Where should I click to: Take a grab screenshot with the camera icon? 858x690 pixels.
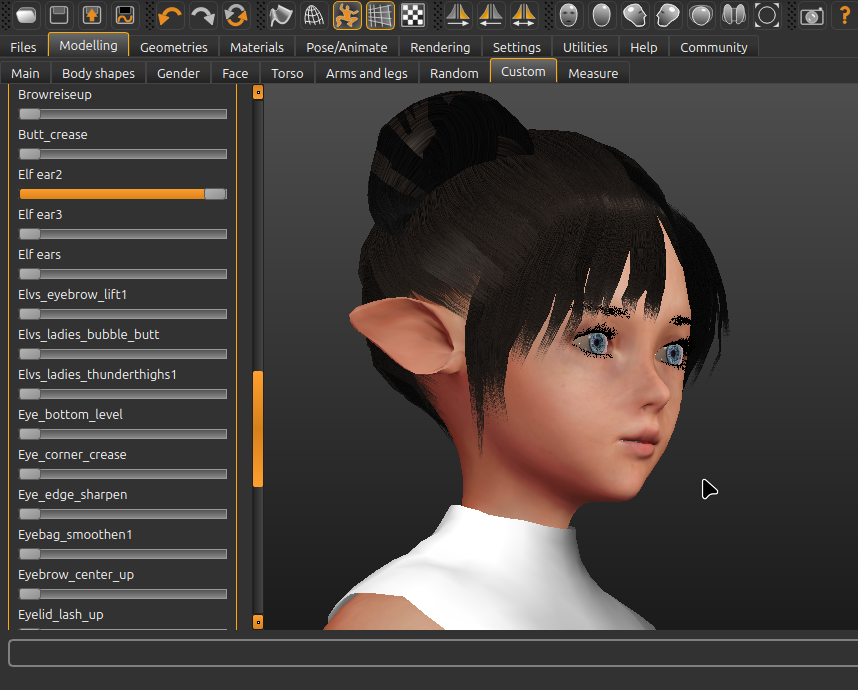coord(812,15)
